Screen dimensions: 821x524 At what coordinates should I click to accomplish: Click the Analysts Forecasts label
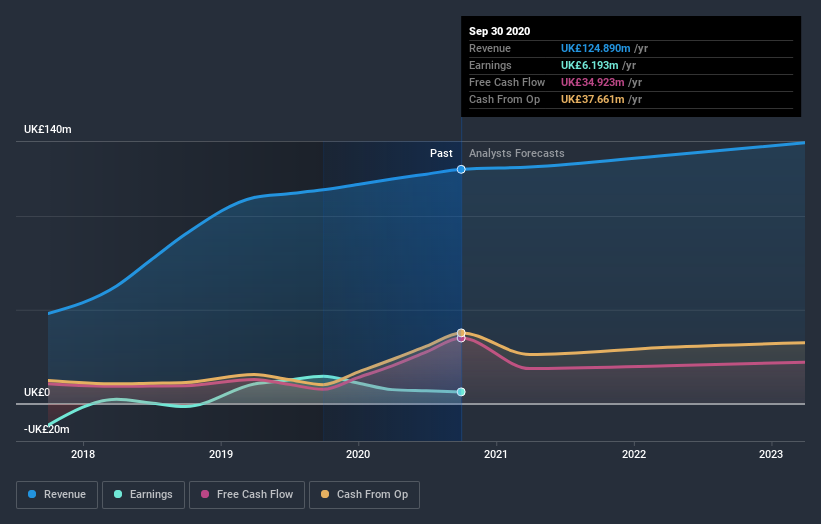click(x=517, y=153)
